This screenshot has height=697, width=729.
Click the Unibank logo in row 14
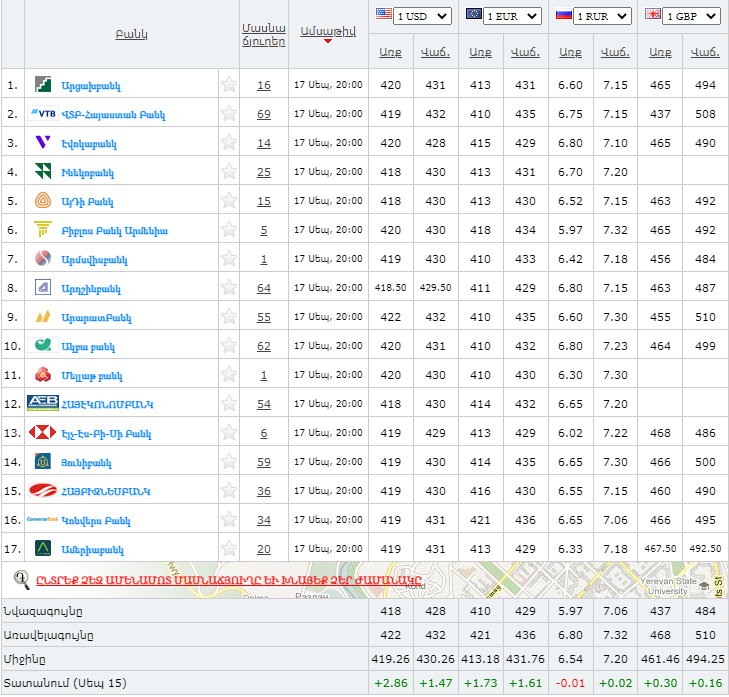tap(43, 461)
